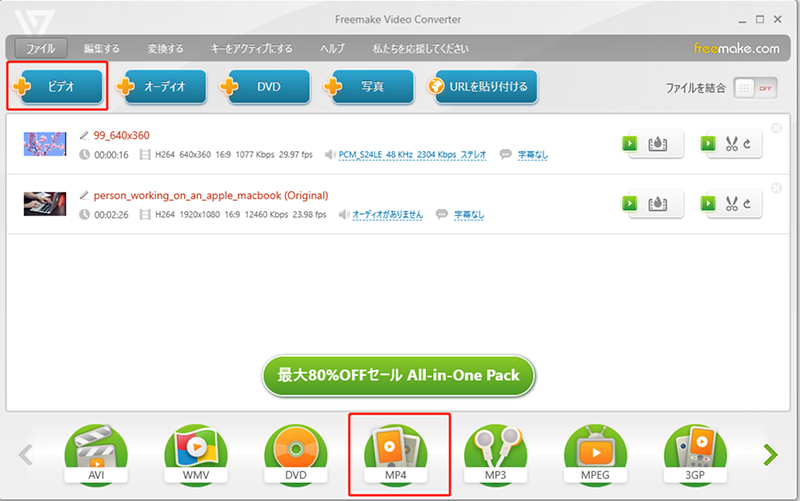Open the PCM_S24LE 48 KHz audio track dropdown
Viewport: 800px width, 501px height.
pyautogui.click(x=412, y=155)
